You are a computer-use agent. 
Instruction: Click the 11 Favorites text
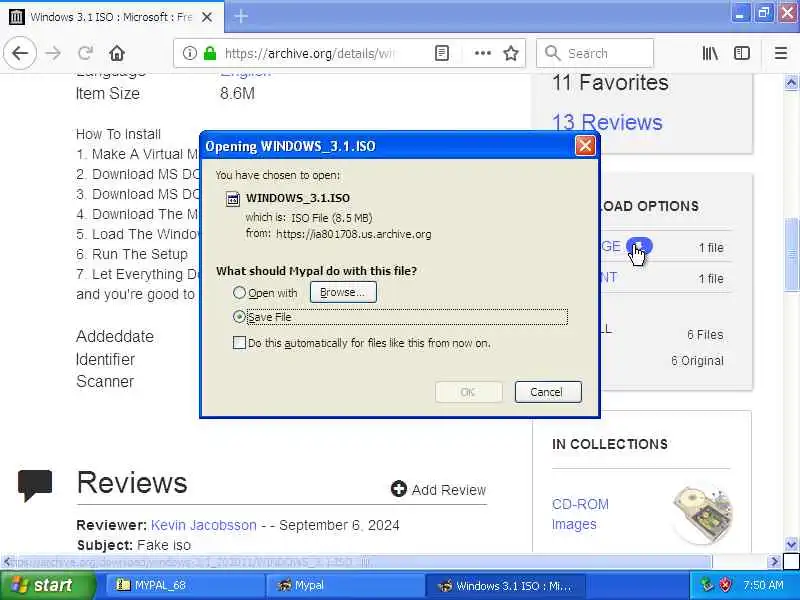[x=610, y=83]
